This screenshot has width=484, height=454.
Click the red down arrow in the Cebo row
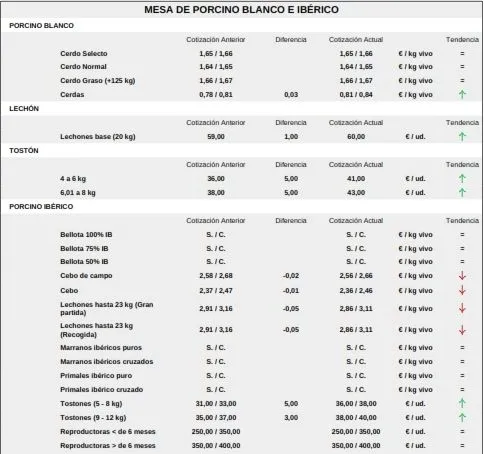(462, 290)
